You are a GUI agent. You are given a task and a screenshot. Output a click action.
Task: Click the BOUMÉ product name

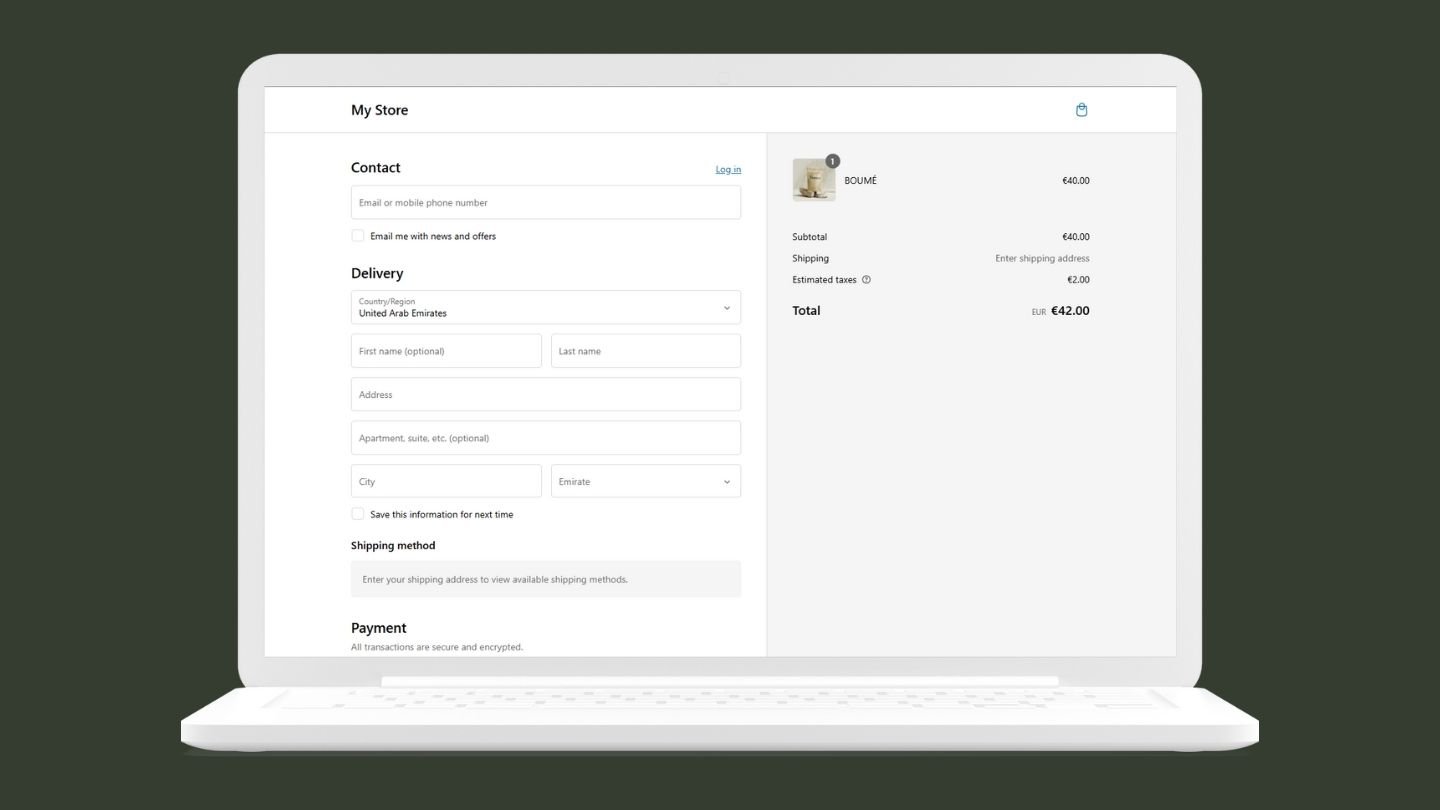pos(860,181)
